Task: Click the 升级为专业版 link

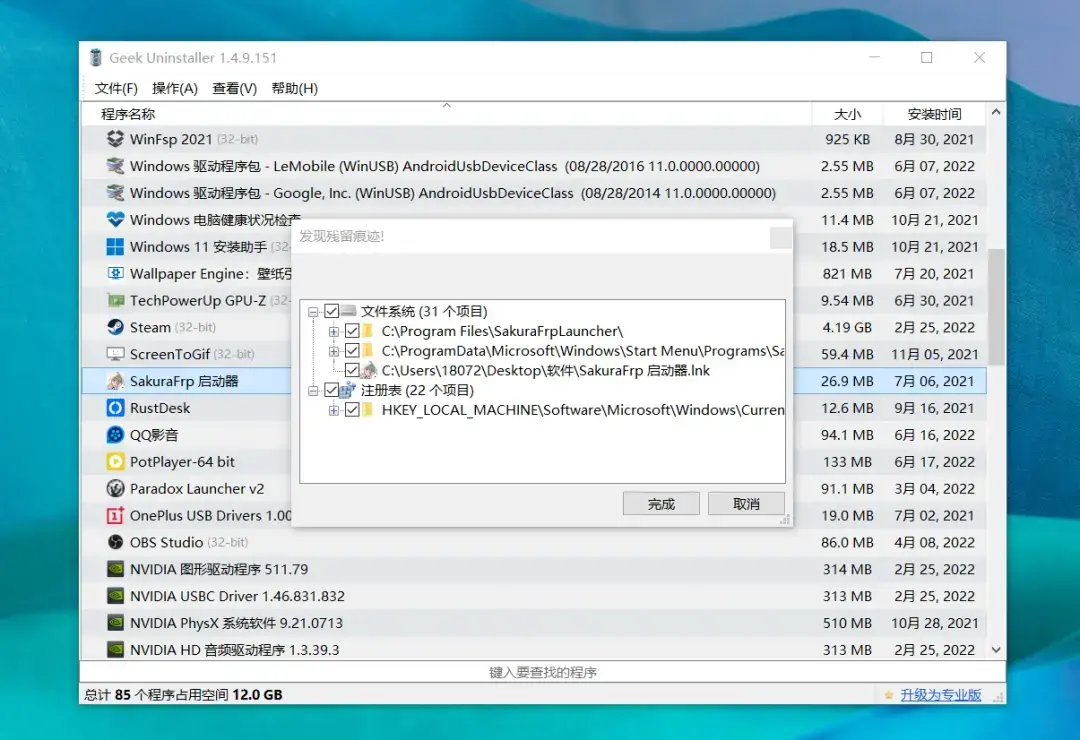Action: 940,695
